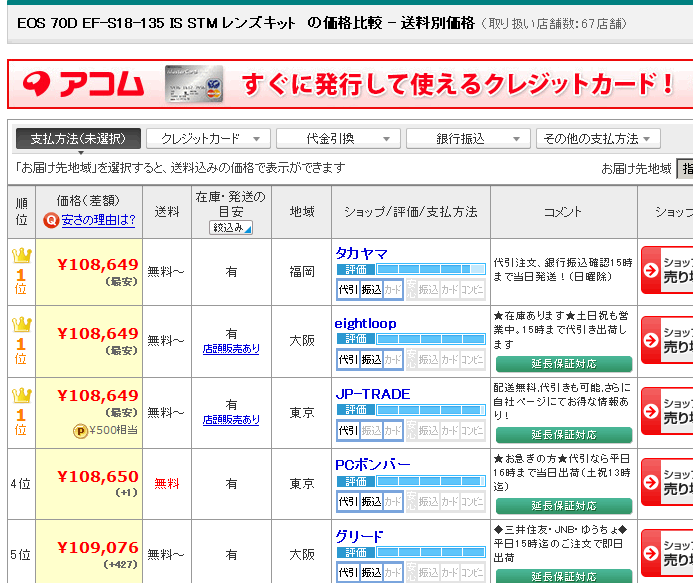This screenshot has width=693, height=583.
Task: Click the ¥109,076 price of グリード
Action: pyautogui.click(x=98, y=547)
